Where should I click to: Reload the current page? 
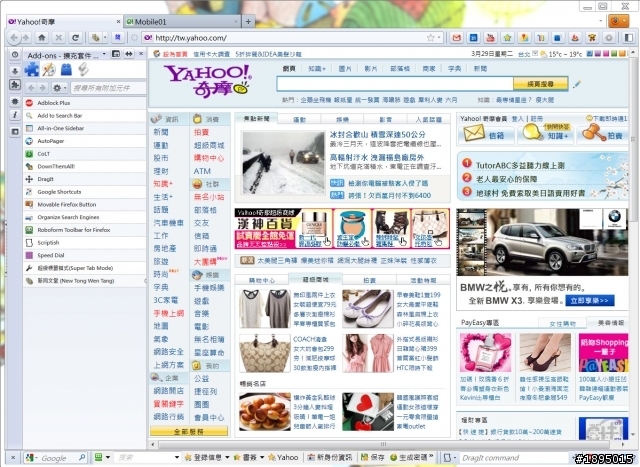[76, 38]
